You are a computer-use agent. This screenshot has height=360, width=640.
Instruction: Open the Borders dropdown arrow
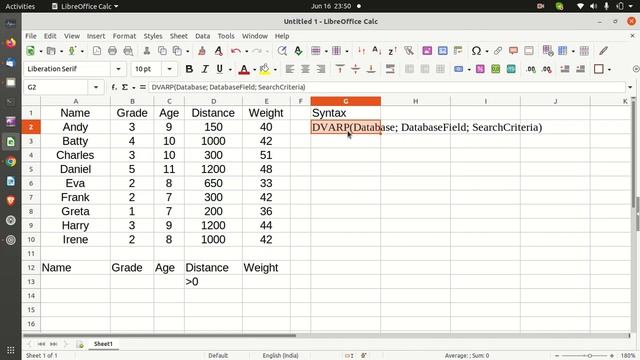click(x=609, y=69)
